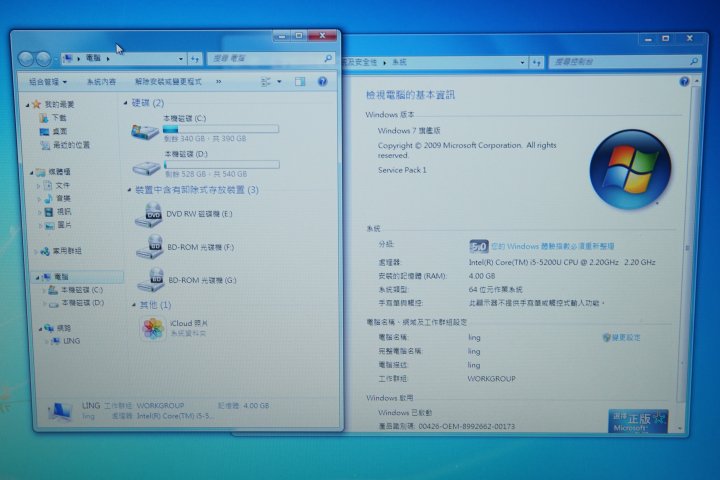Click the Explorer address bar refresh button

(x=195, y=59)
